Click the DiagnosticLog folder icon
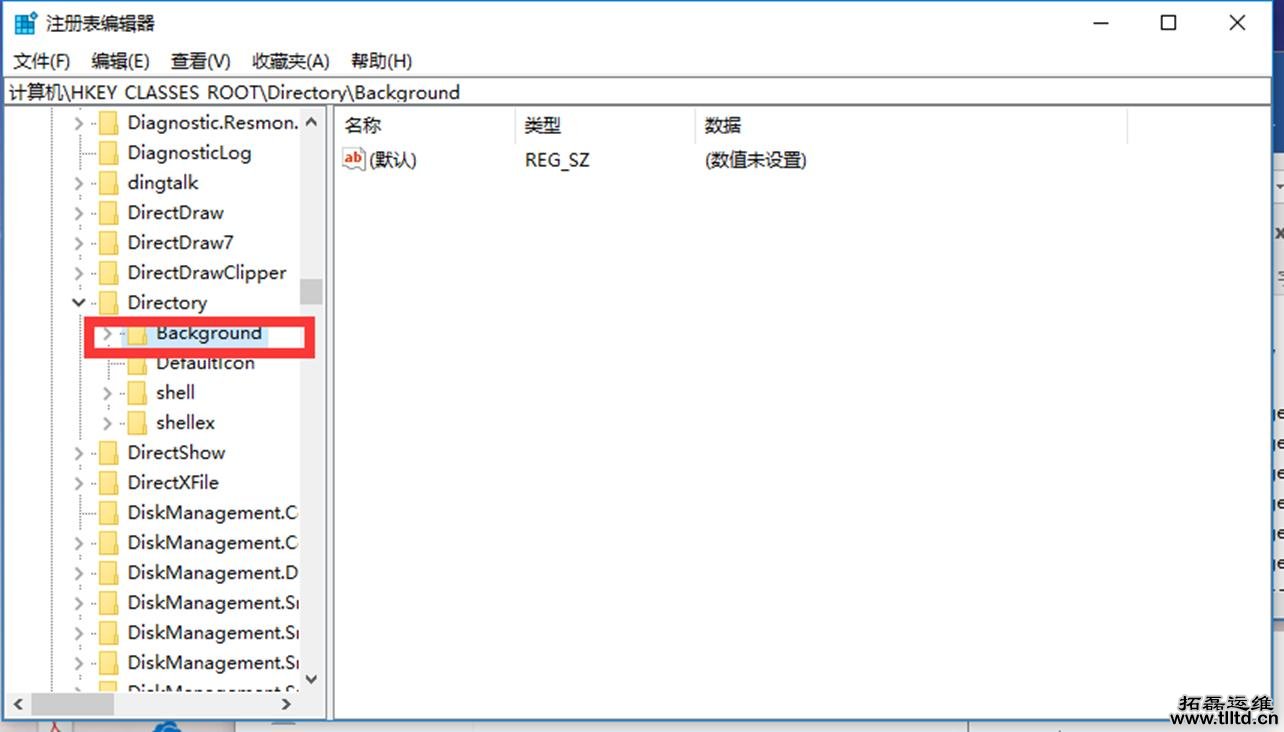Image resolution: width=1284 pixels, height=732 pixels. (x=108, y=152)
